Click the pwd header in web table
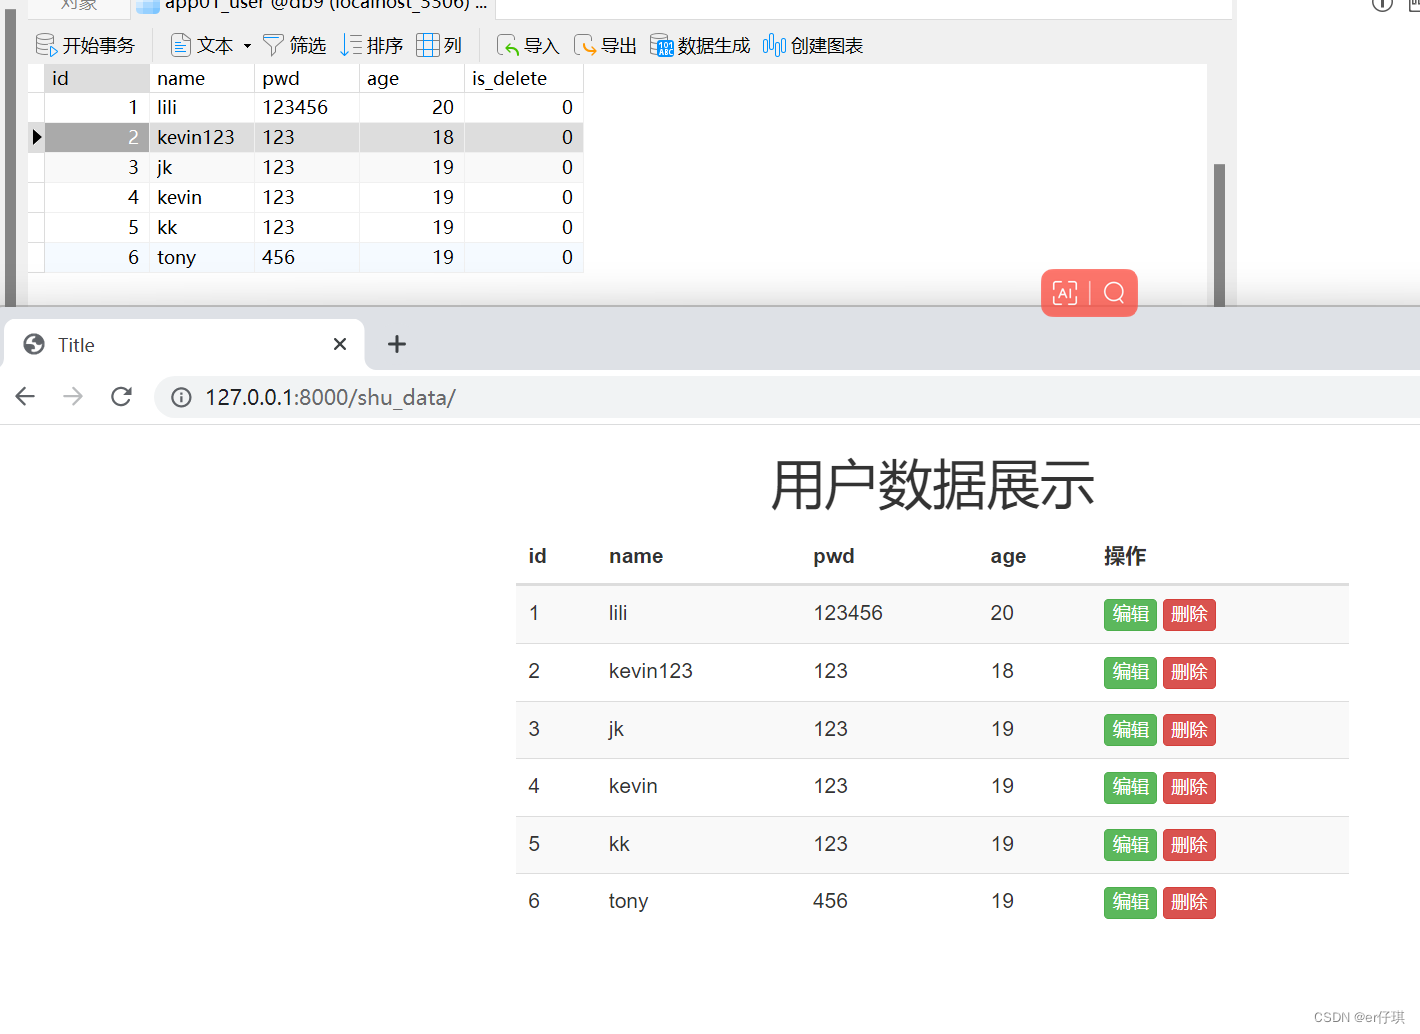Image resolution: width=1420 pixels, height=1034 pixels. click(833, 556)
